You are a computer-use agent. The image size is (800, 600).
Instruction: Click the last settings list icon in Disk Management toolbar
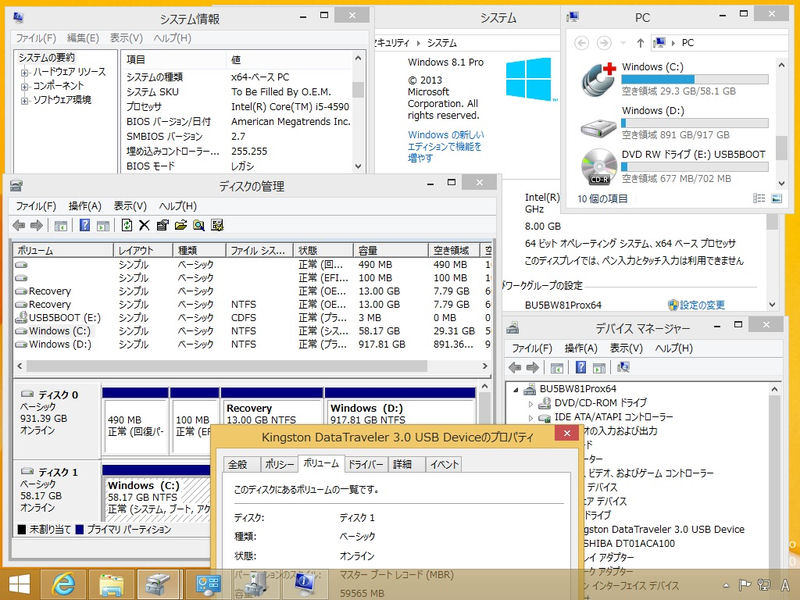tap(217, 225)
